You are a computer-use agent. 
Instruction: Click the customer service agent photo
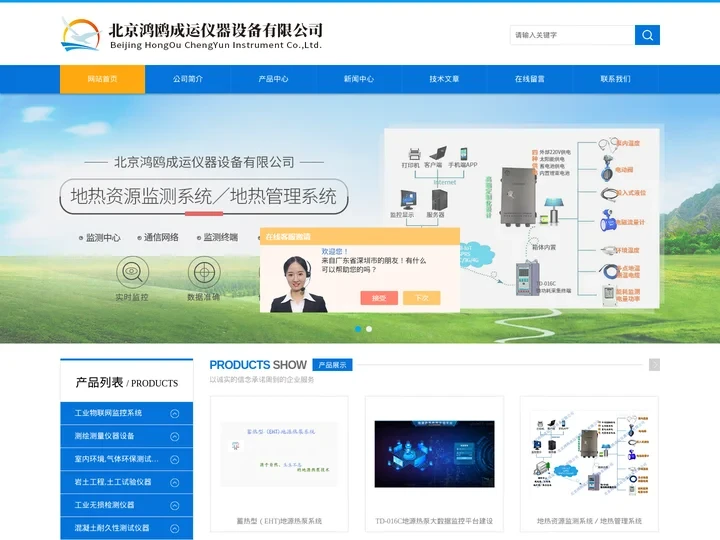(x=298, y=284)
